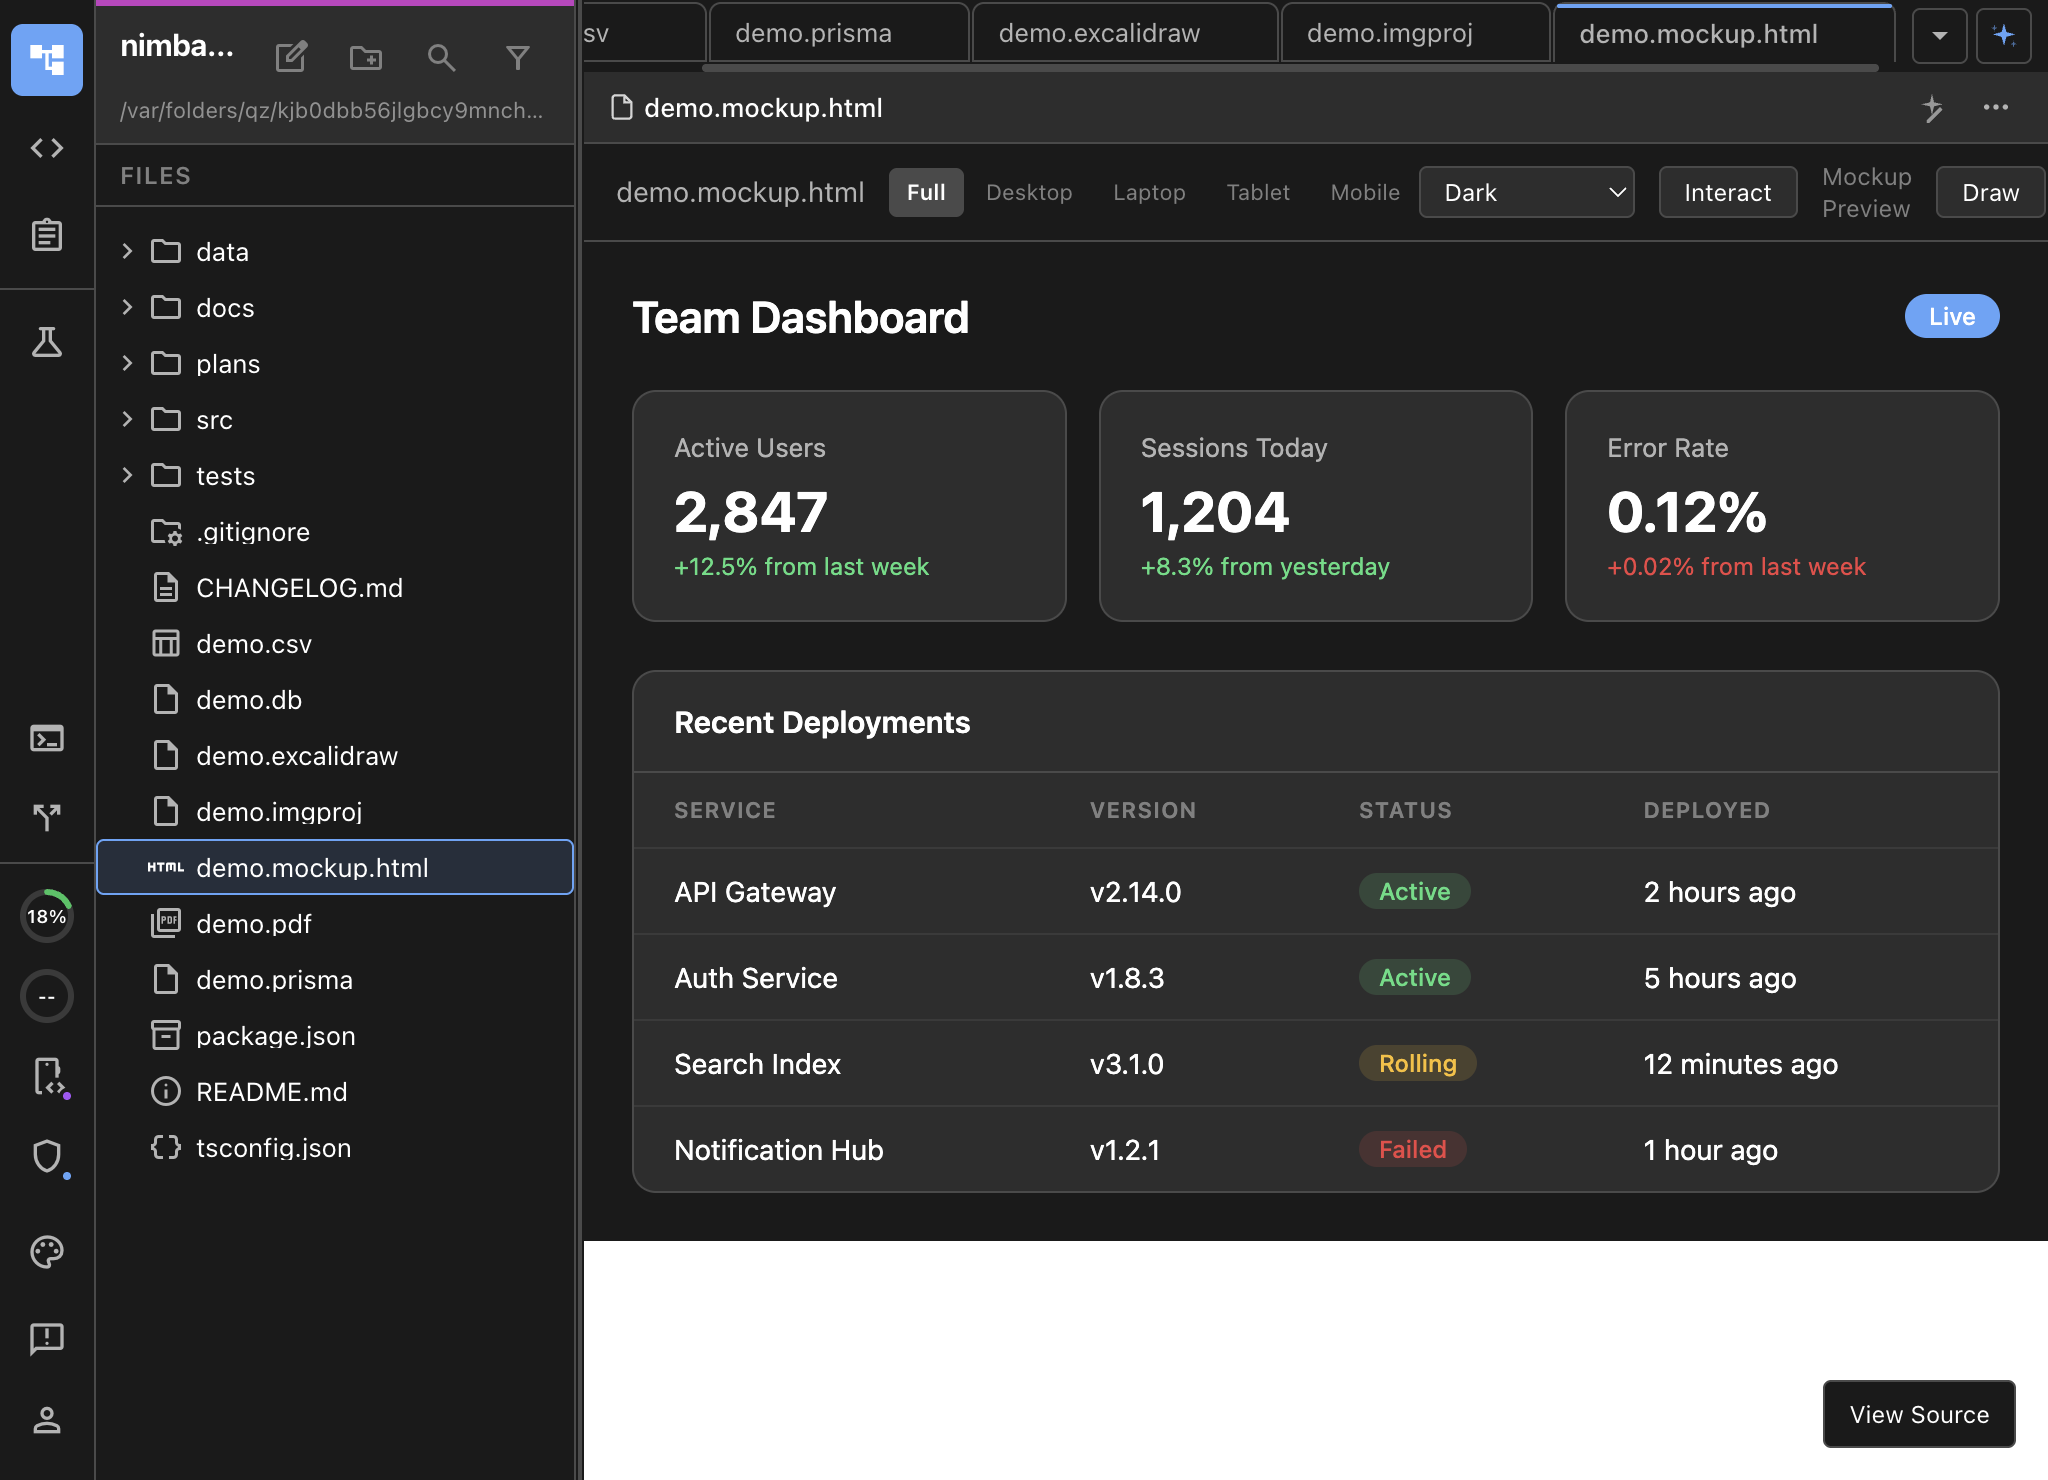Select the flask test runner icon
2048x1480 pixels.
(x=46, y=343)
